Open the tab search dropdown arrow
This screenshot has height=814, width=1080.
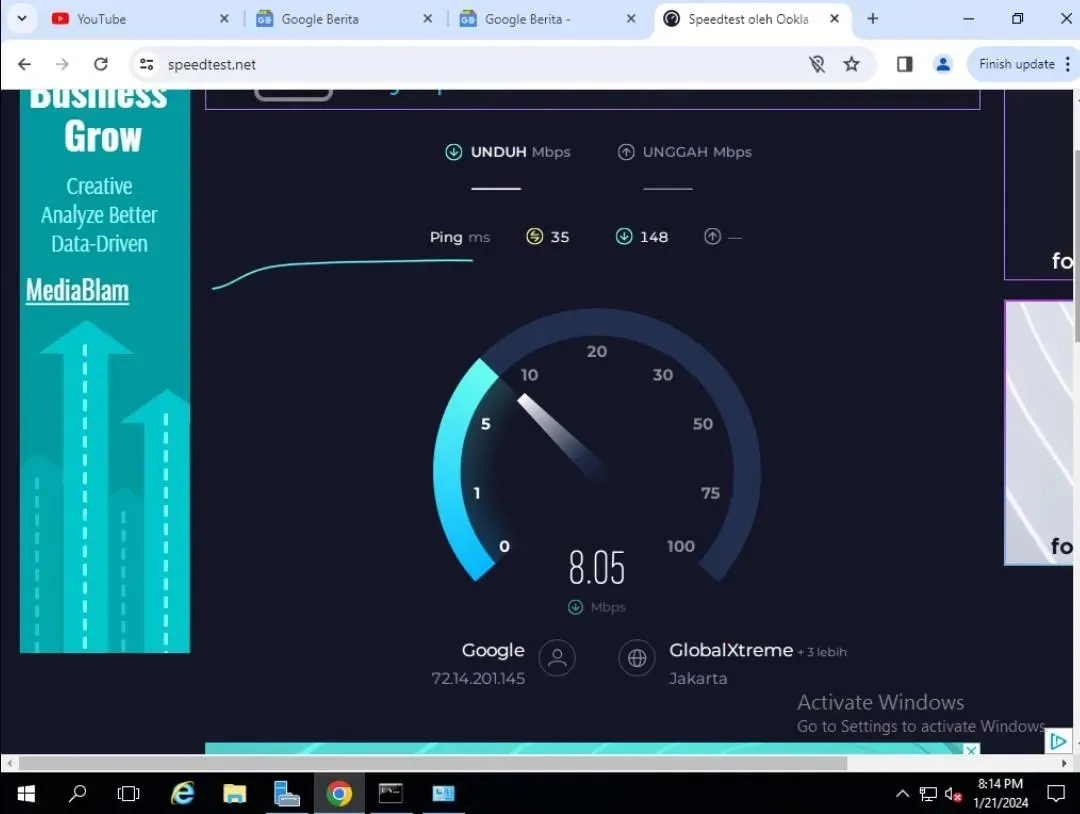(x=22, y=19)
